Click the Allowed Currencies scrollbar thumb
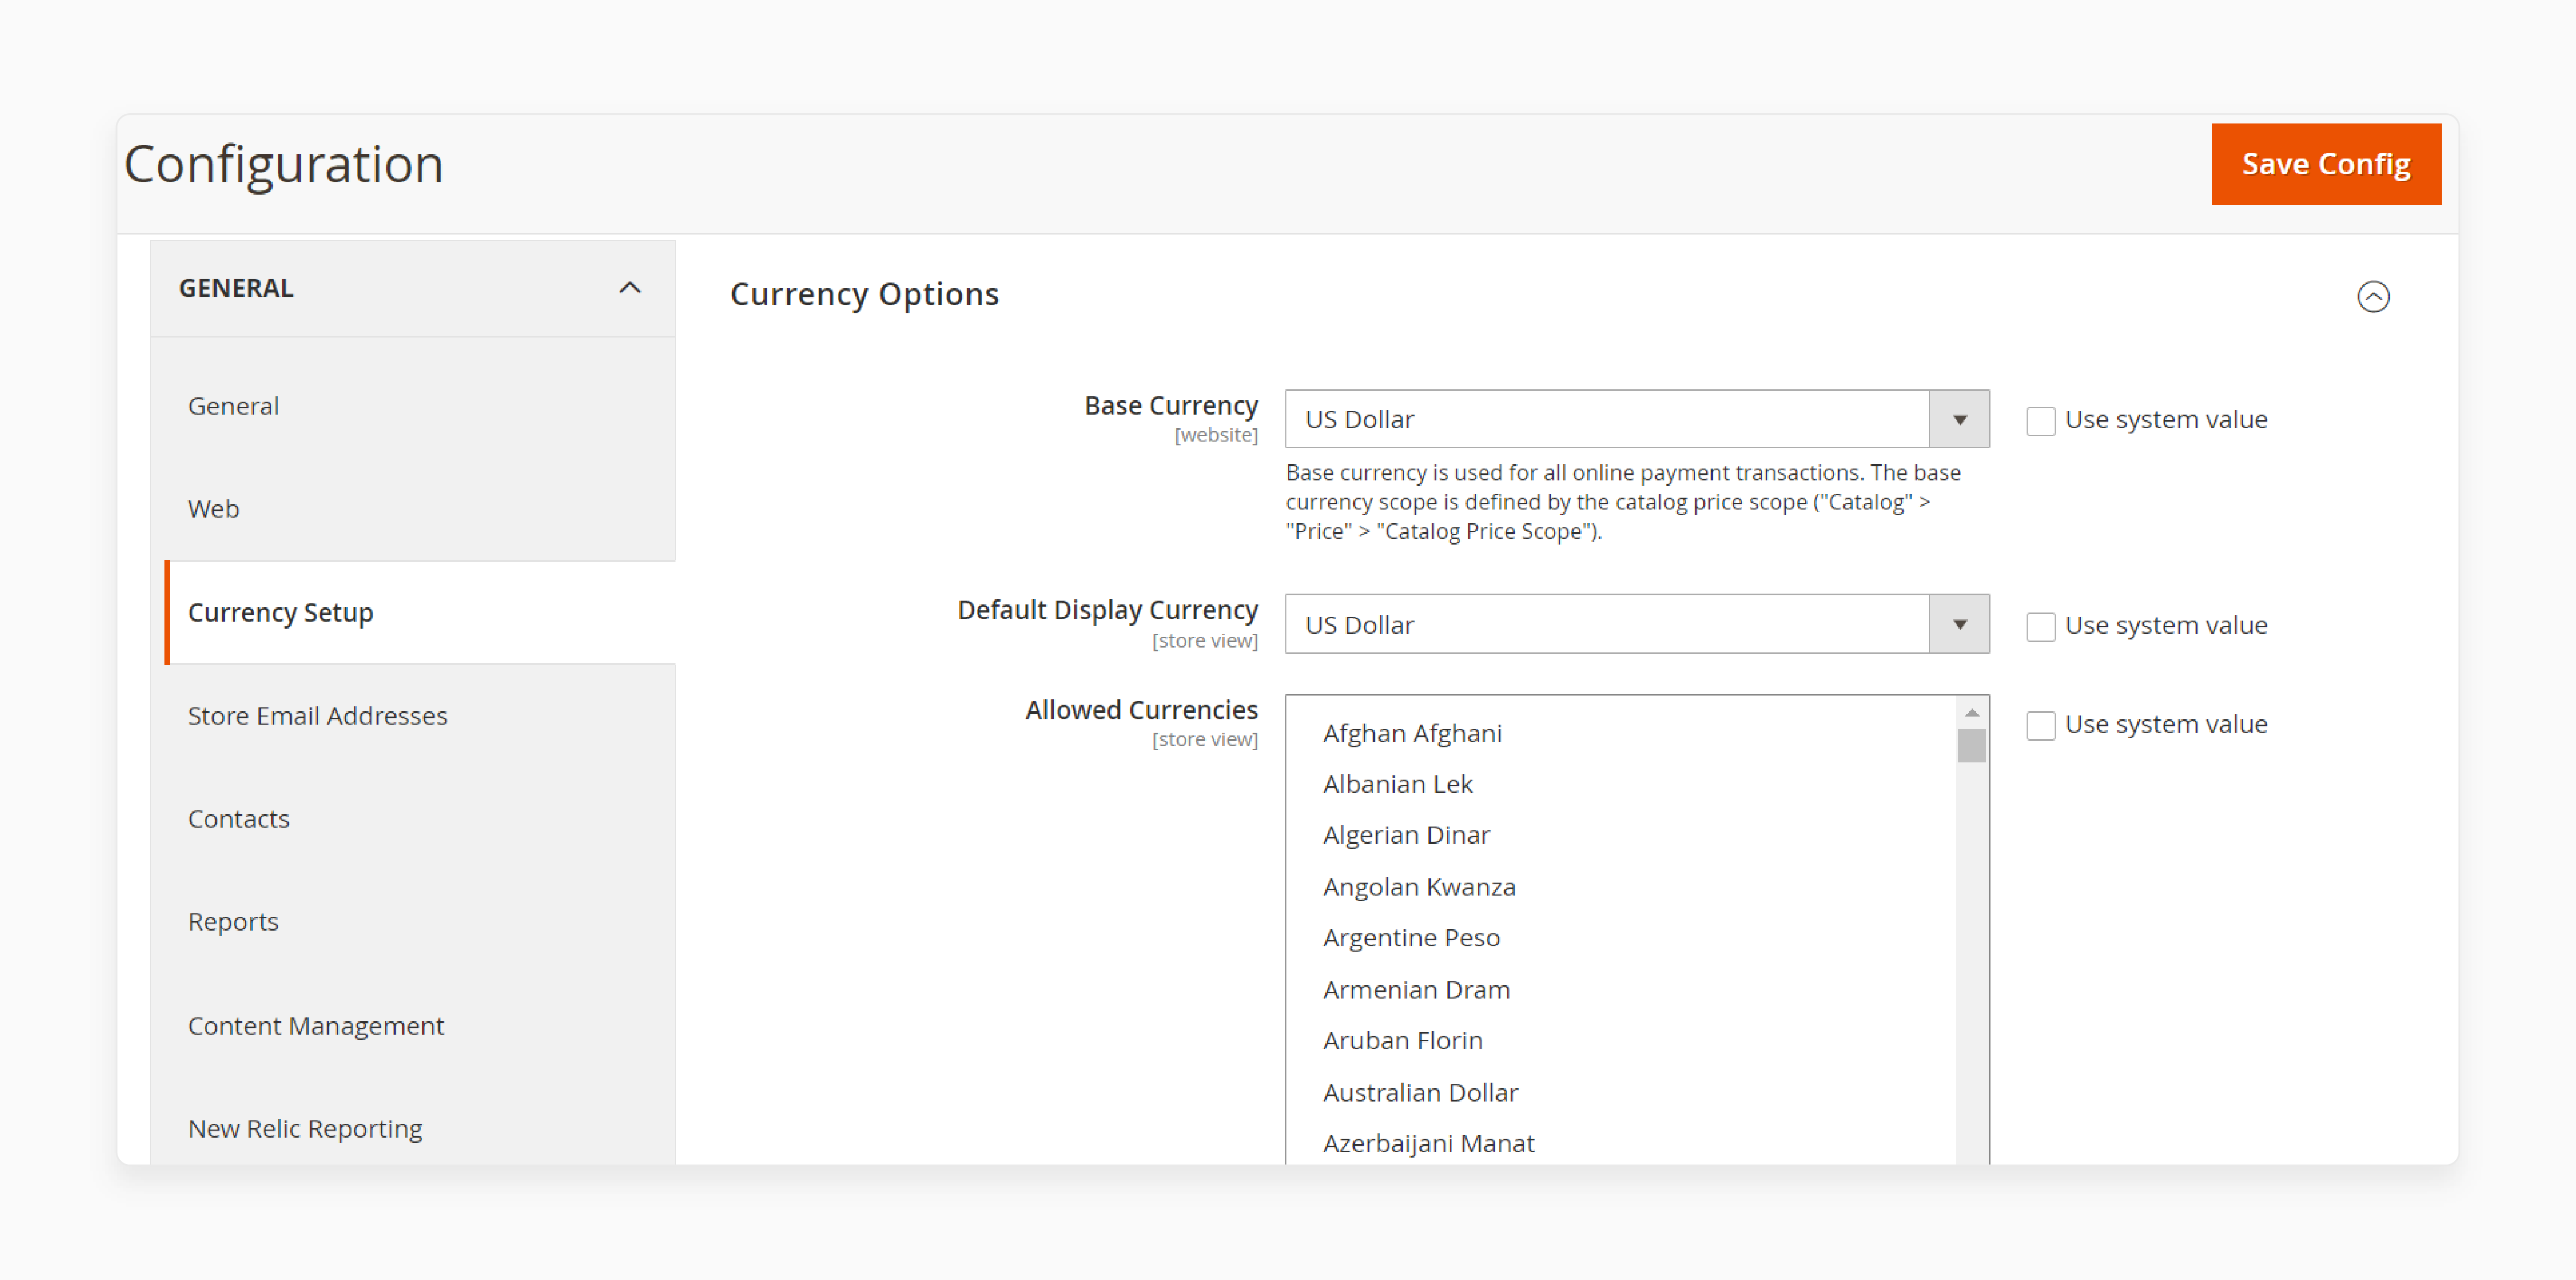 (1971, 746)
